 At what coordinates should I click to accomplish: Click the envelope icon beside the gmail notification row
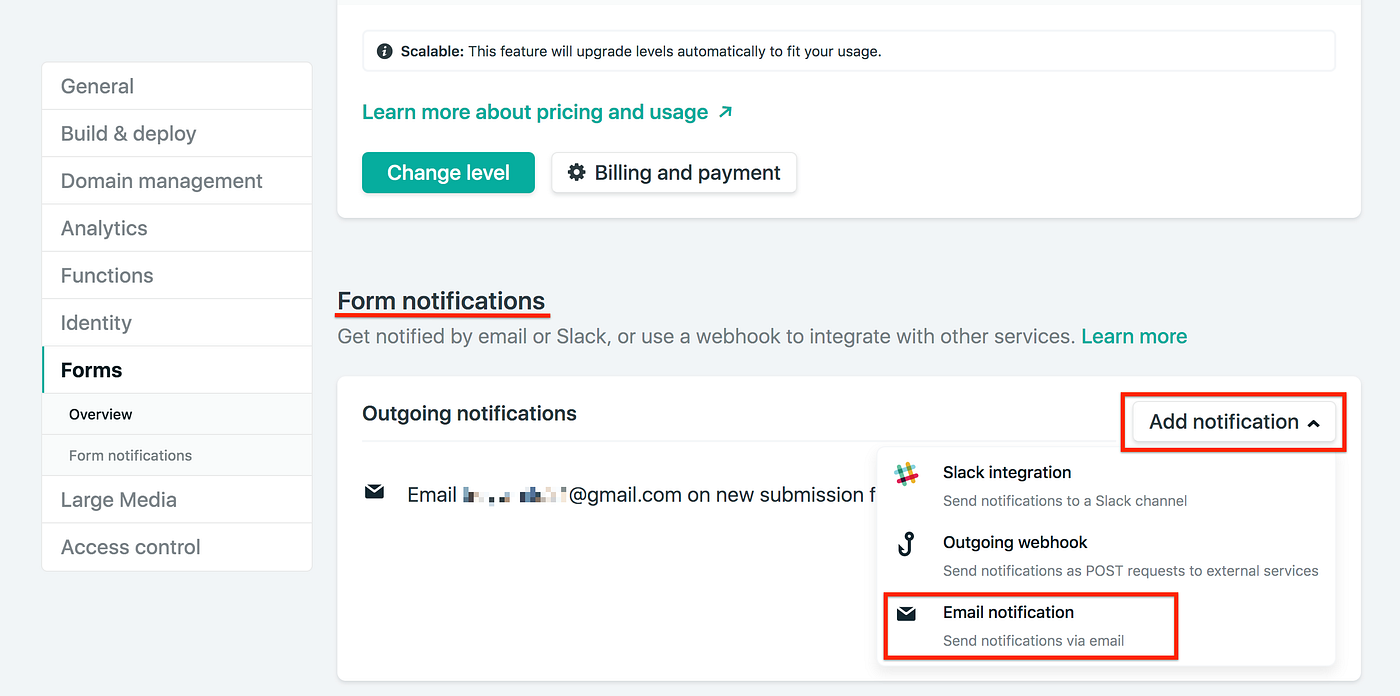pos(374,490)
